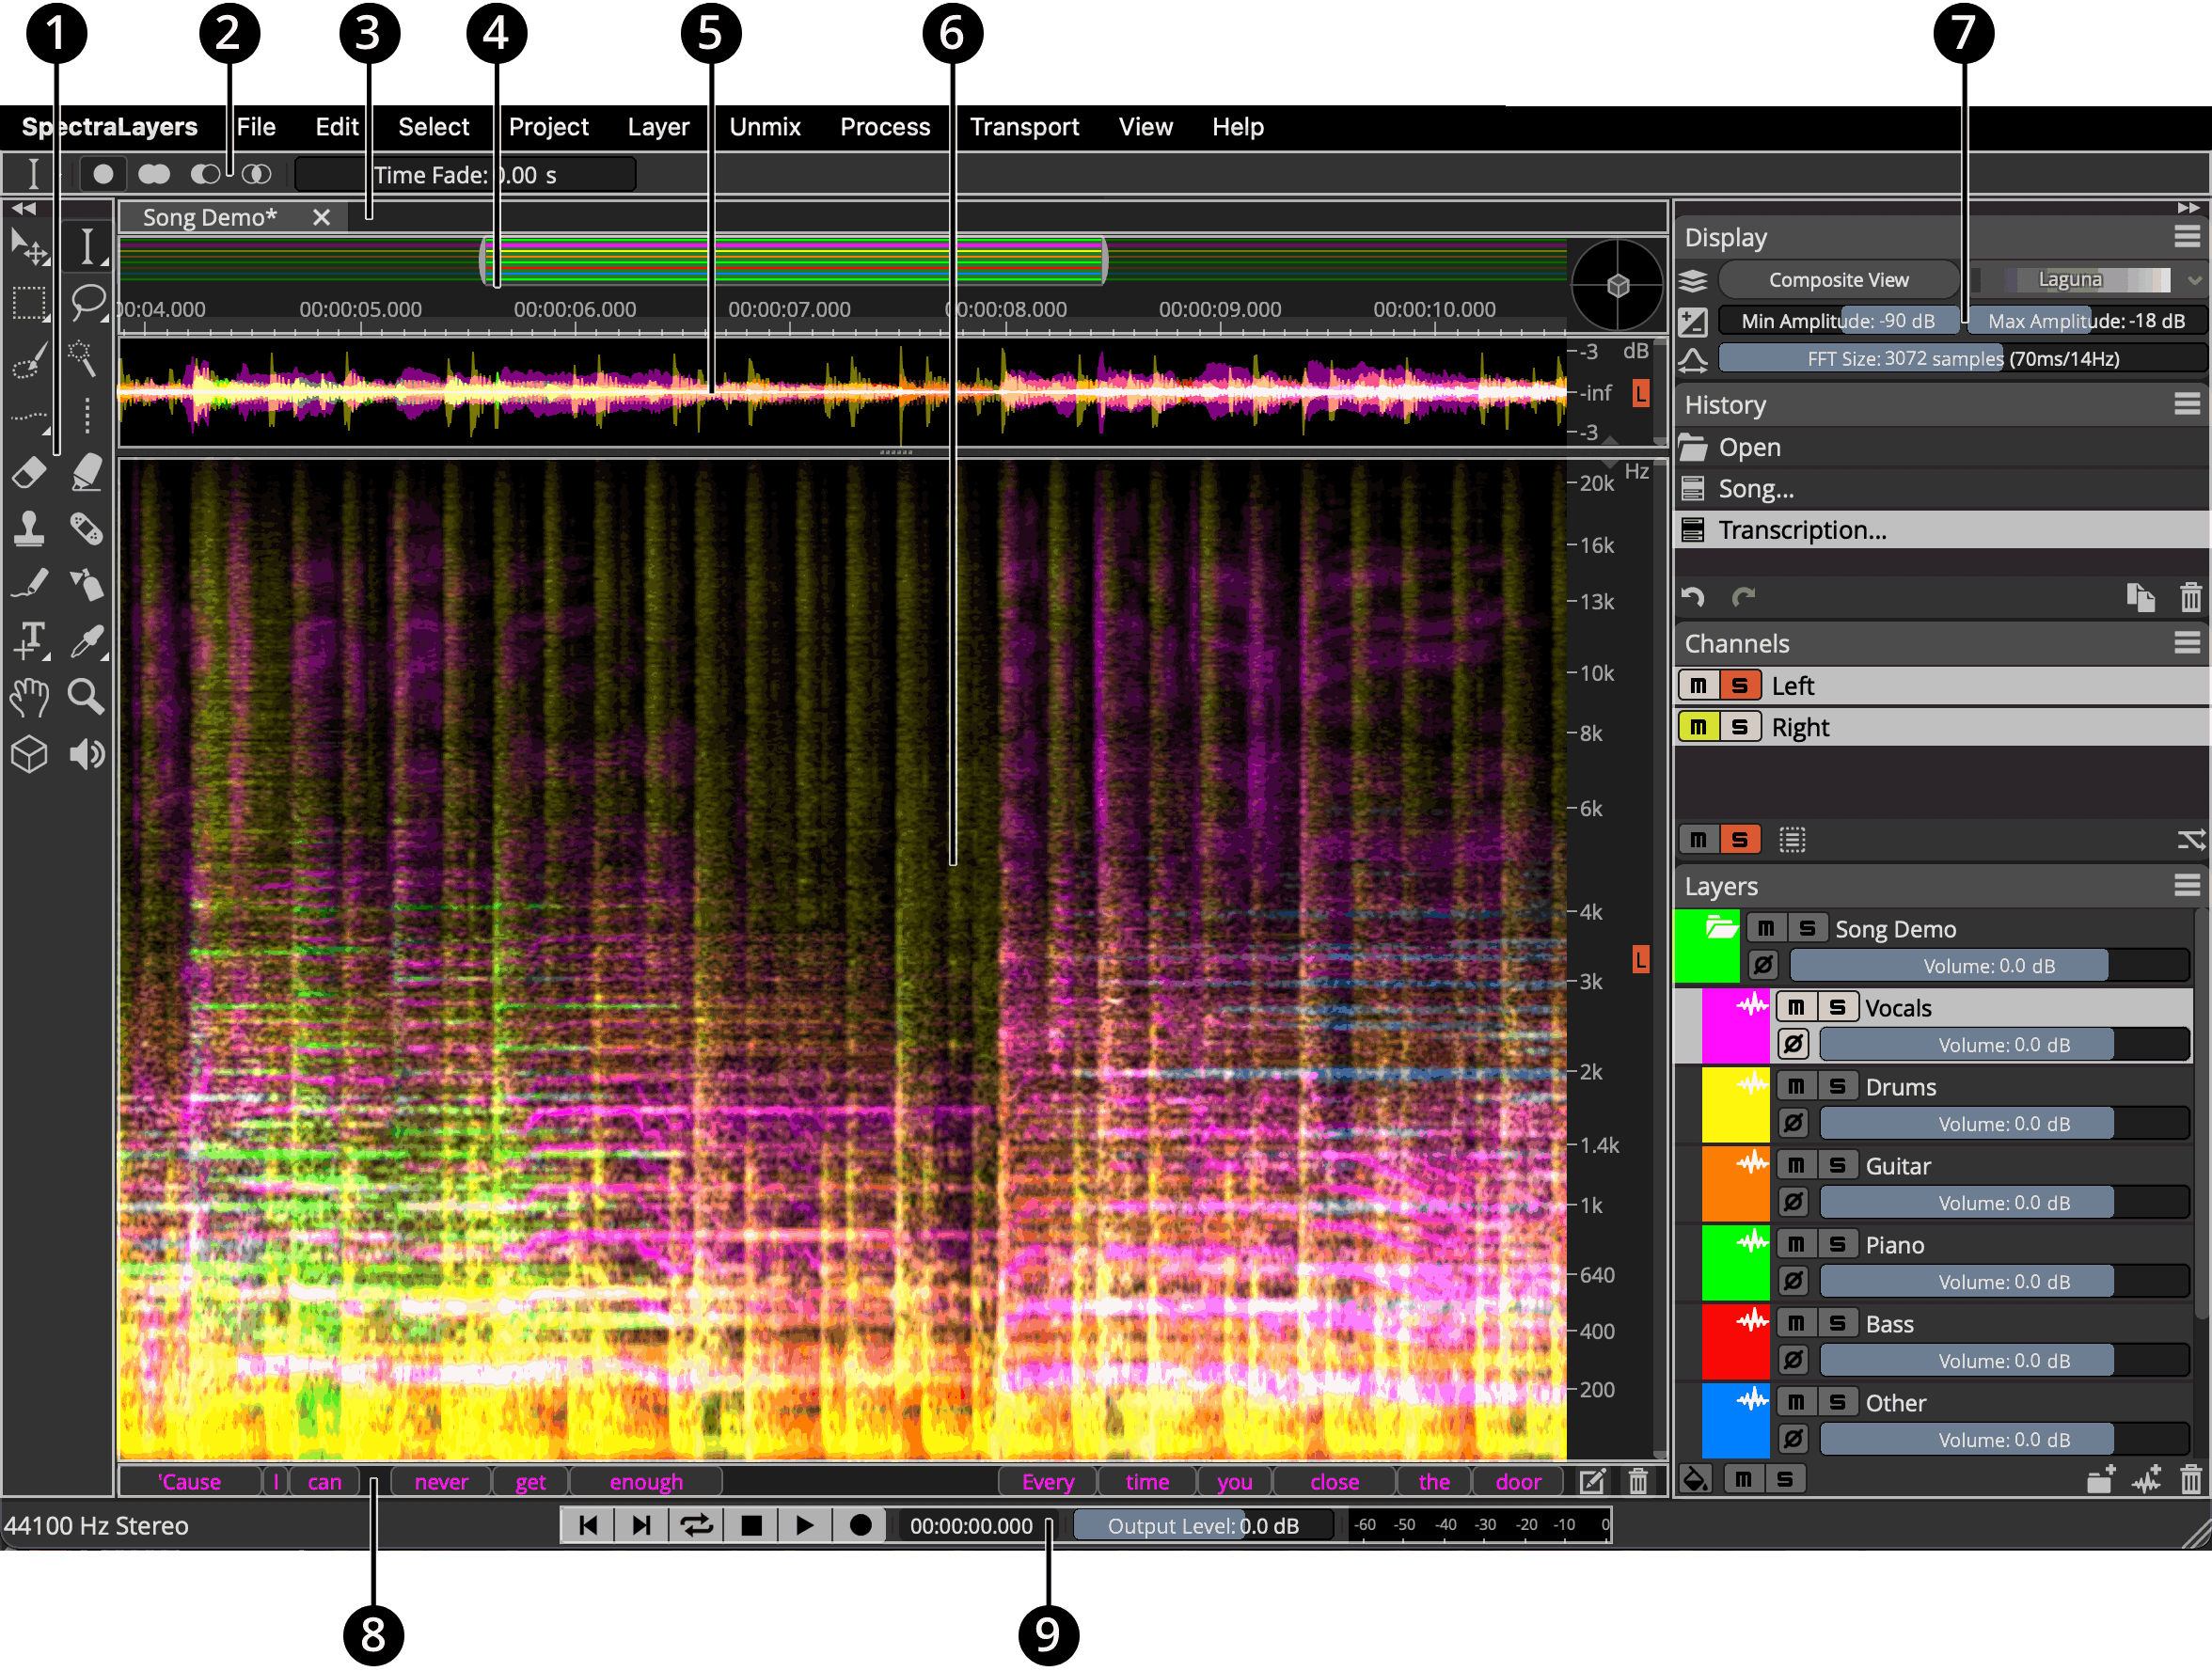The width and height of the screenshot is (2212, 1671).
Task: Open the Project menu
Action: (x=548, y=127)
